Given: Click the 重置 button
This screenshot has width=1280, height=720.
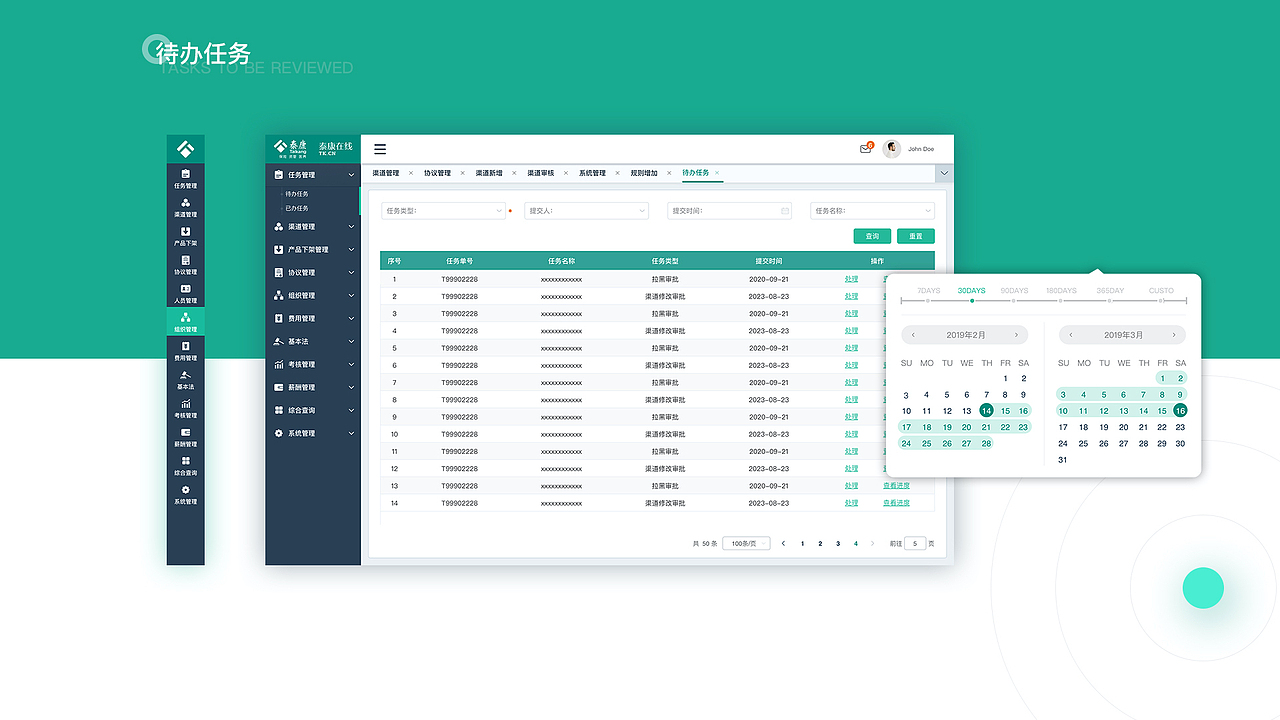Looking at the screenshot, I should click(x=916, y=236).
